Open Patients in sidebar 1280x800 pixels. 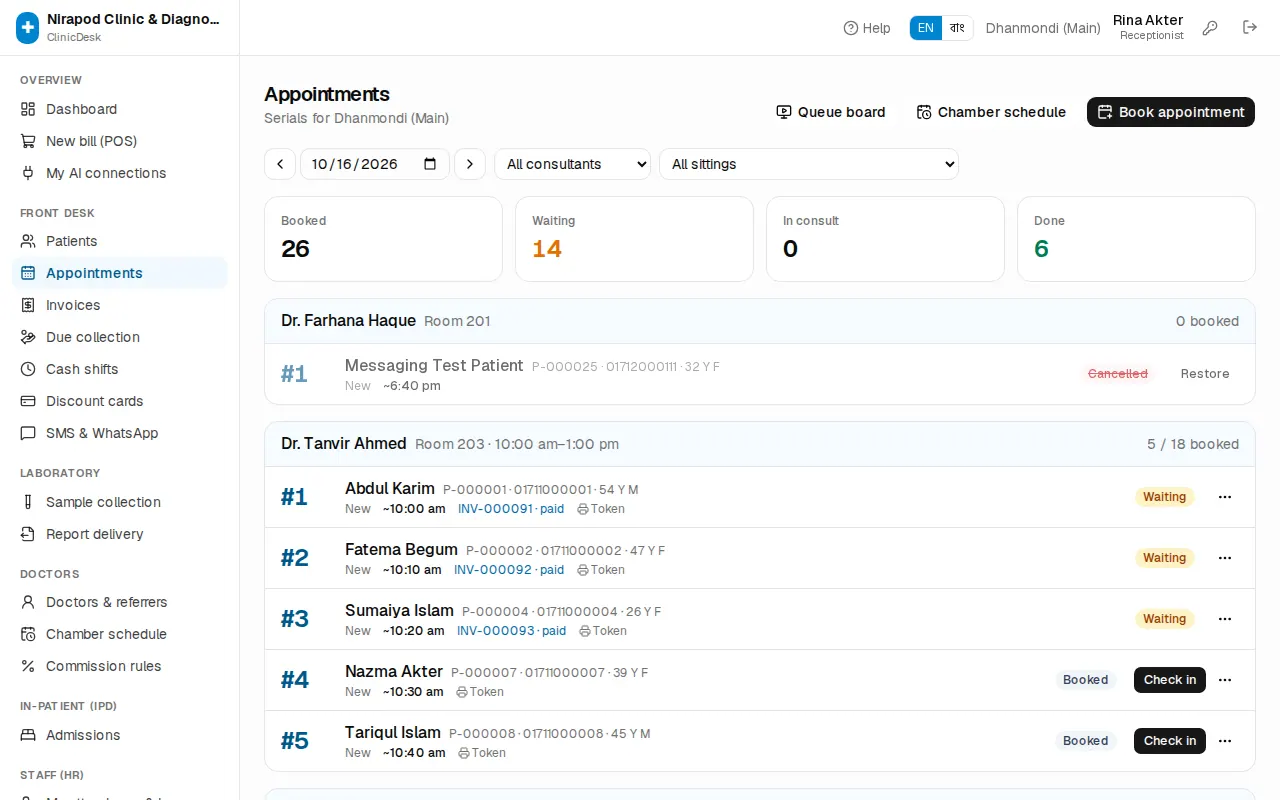(x=120, y=241)
